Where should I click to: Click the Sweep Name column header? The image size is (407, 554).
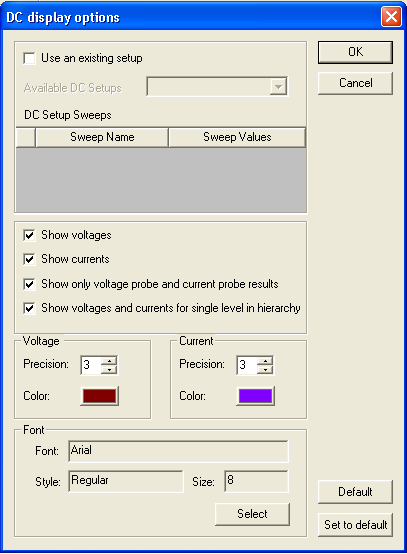click(x=102, y=137)
